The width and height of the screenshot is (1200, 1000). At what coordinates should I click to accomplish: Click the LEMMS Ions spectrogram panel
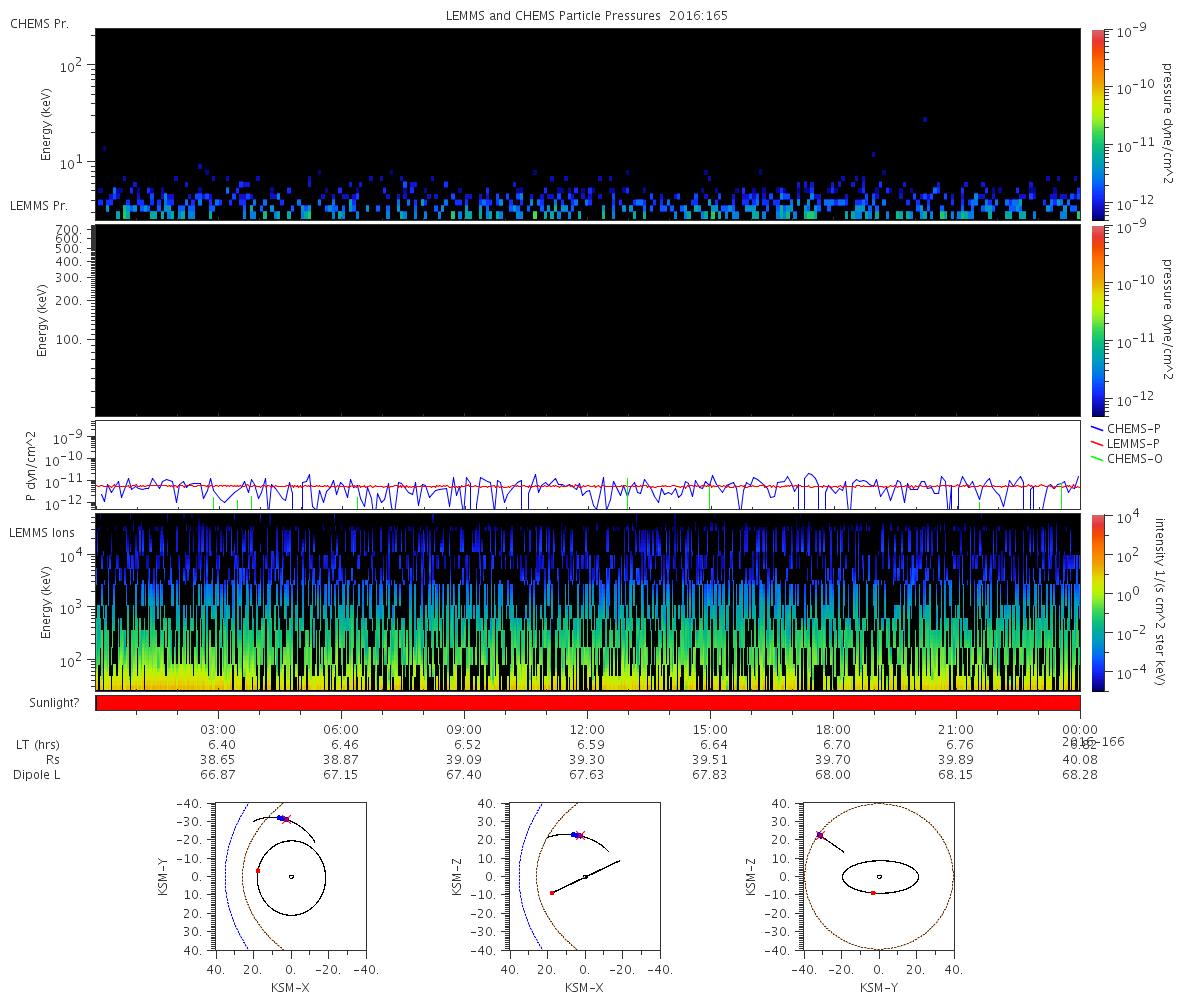point(588,603)
